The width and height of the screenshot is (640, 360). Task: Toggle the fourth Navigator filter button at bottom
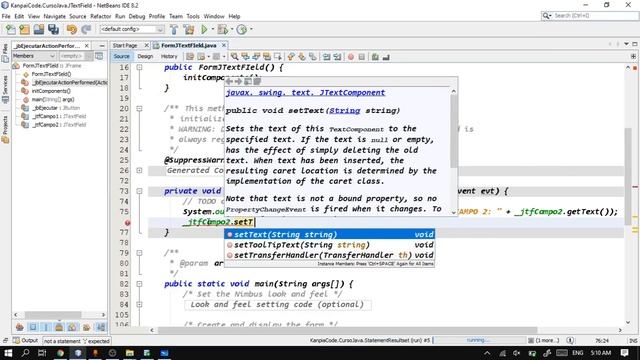pos(59,327)
